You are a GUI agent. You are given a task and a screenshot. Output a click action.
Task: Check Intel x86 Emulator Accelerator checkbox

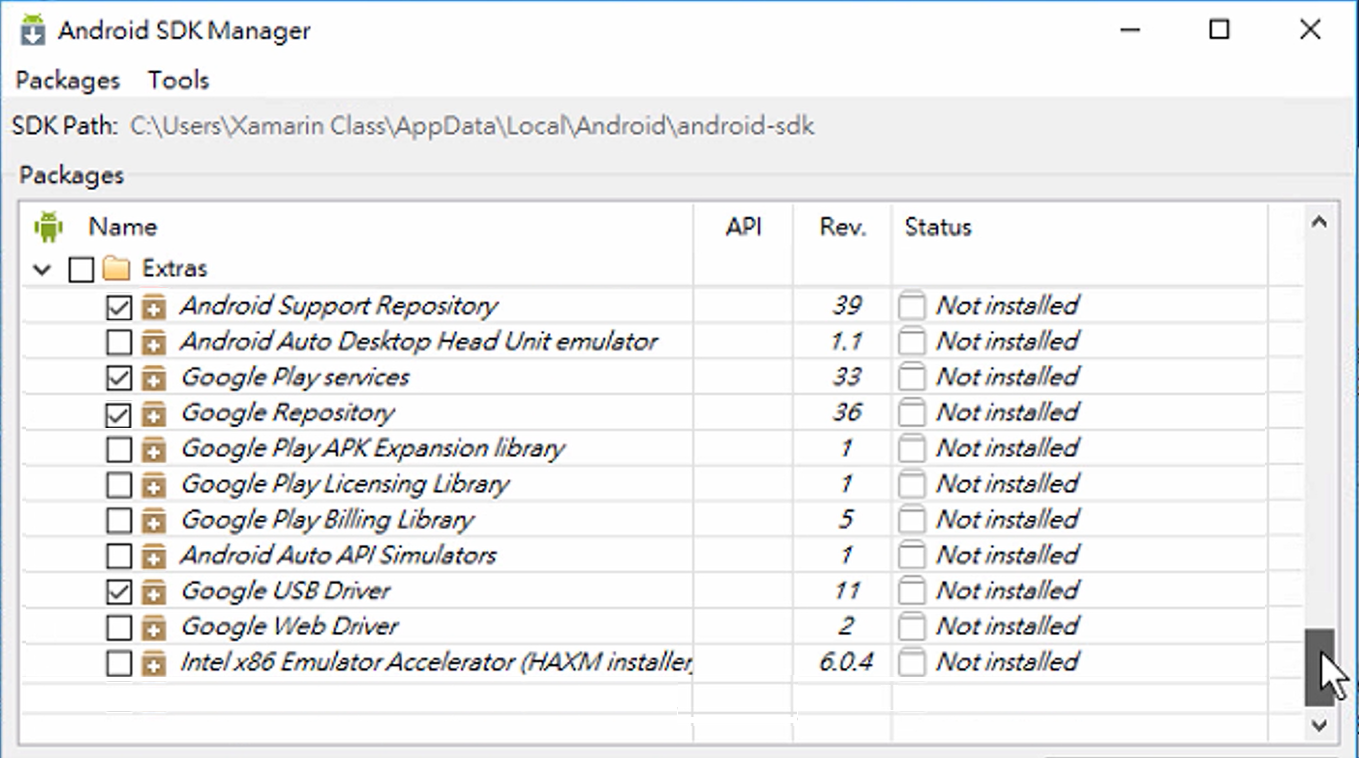pos(118,663)
